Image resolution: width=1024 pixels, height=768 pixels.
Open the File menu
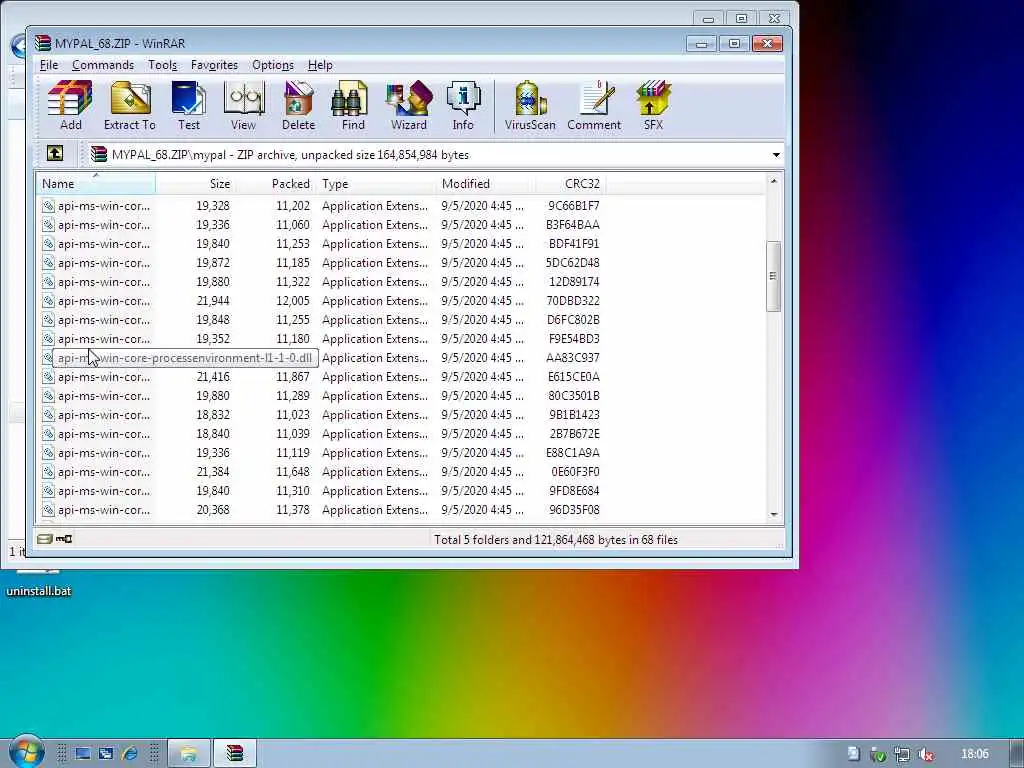(x=48, y=65)
